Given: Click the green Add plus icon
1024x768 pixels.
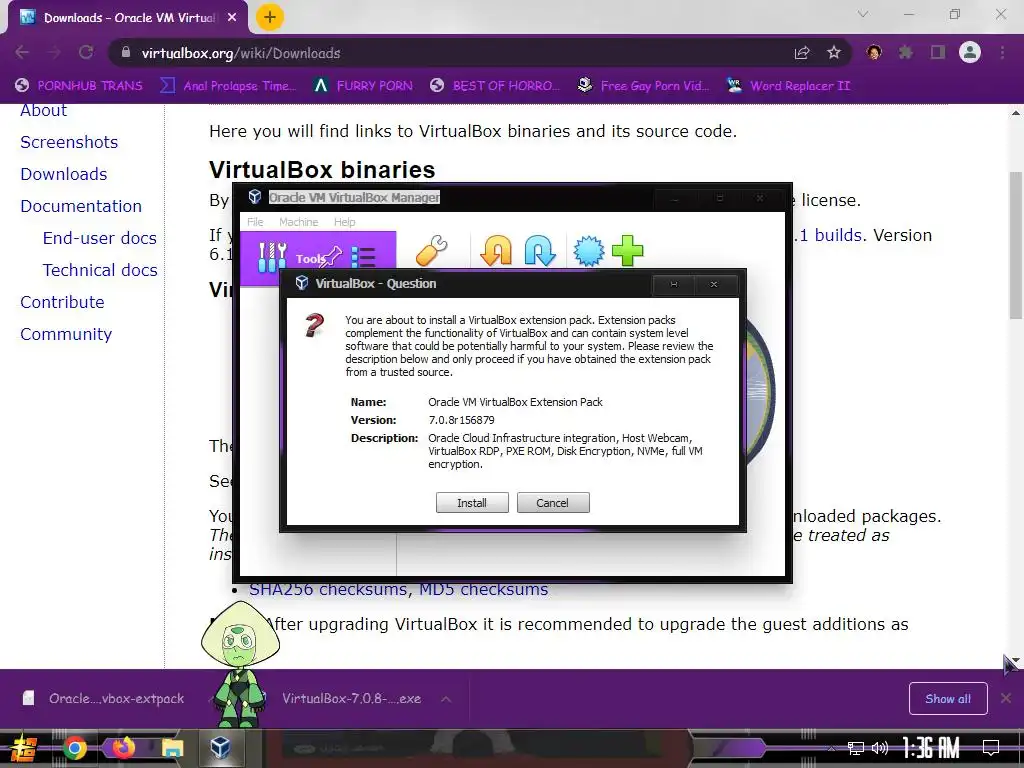Looking at the screenshot, I should click(628, 251).
